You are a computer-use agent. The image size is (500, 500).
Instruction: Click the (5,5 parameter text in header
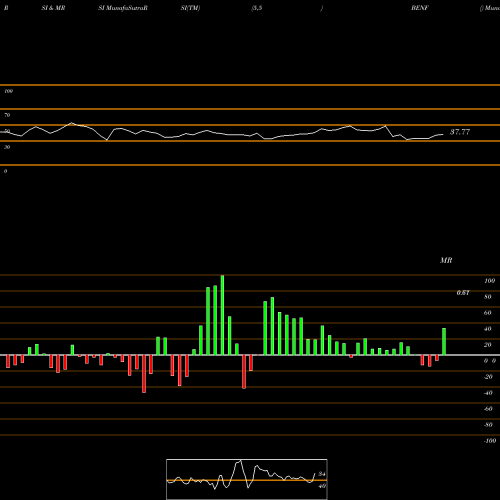tap(257, 8)
